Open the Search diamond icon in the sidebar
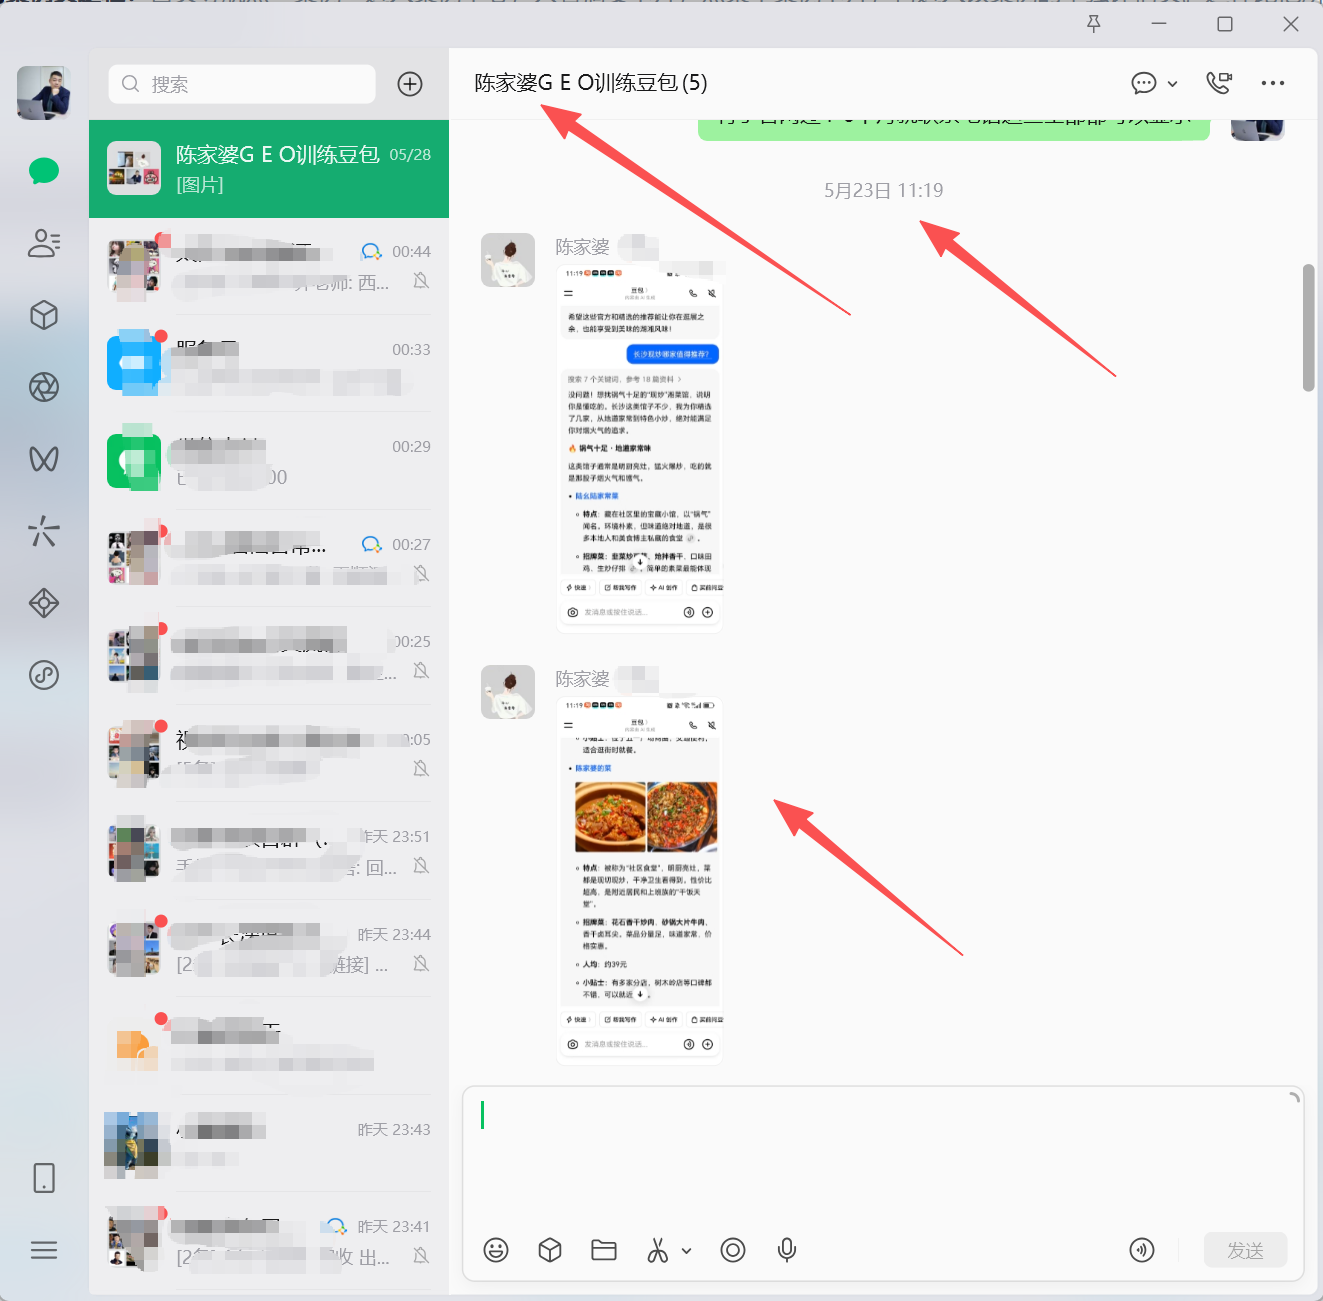The image size is (1323, 1301). point(44,603)
